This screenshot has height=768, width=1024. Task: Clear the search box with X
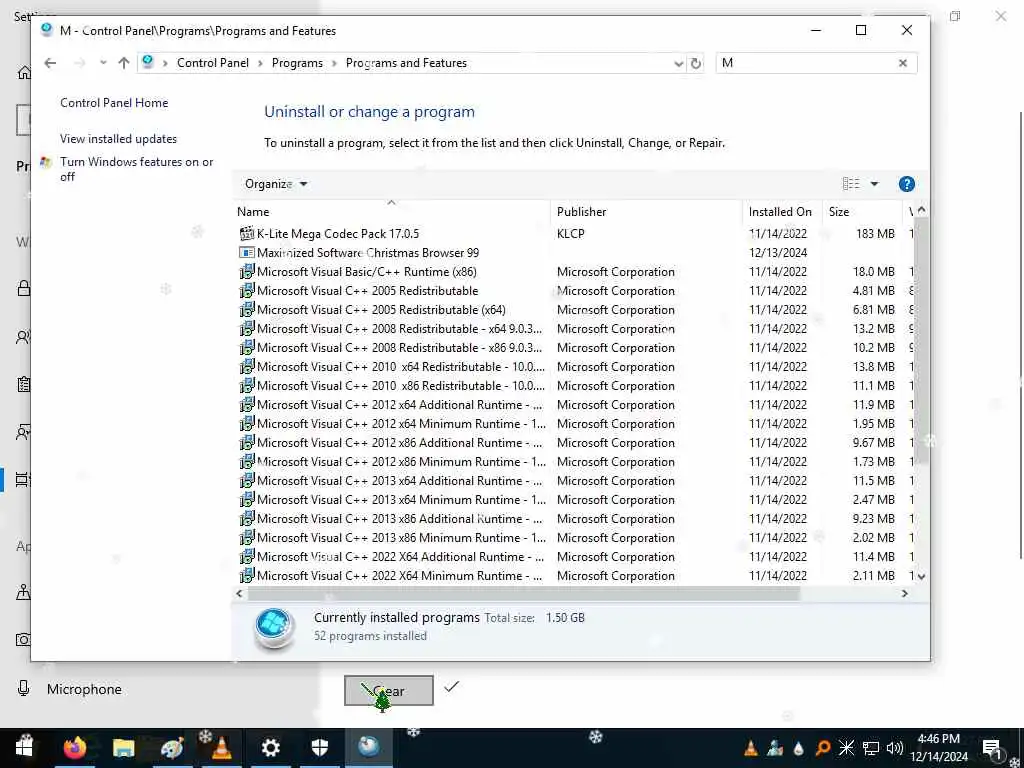(x=903, y=63)
